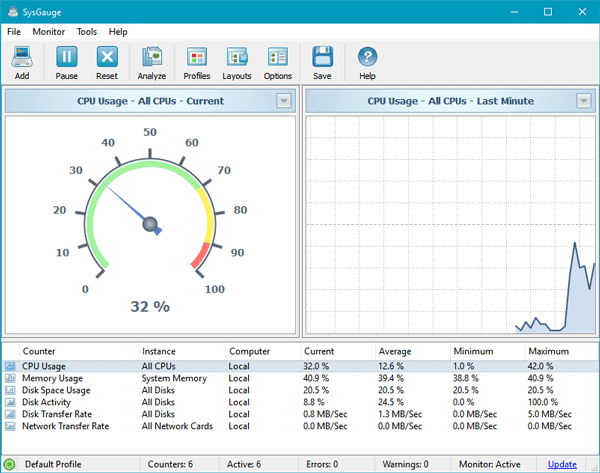Select the Disk Activity counter row

pos(300,402)
